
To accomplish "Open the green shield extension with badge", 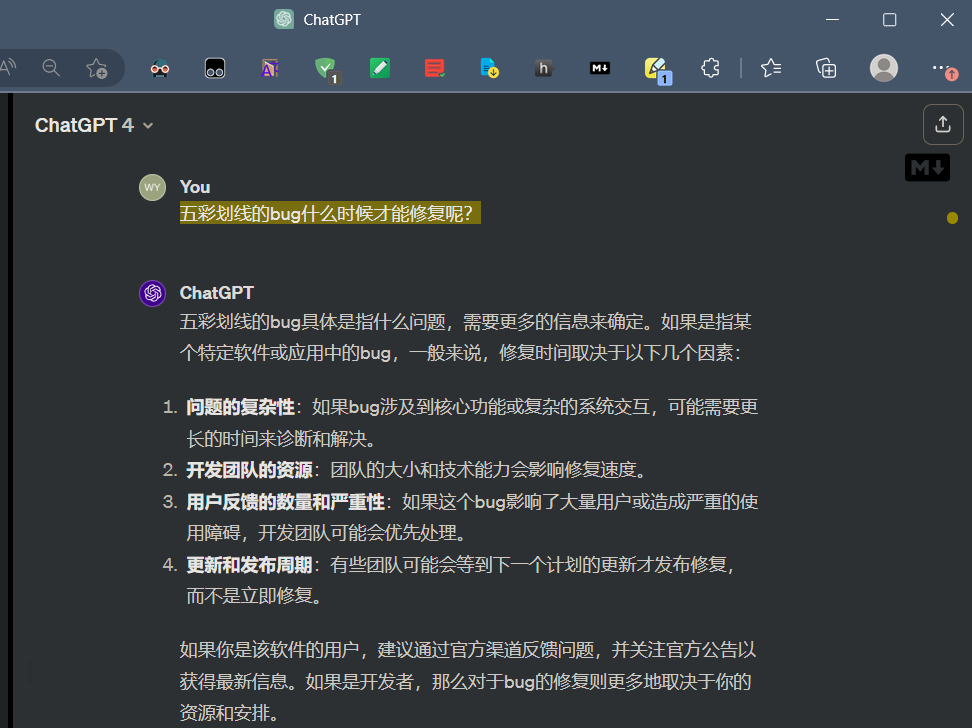I will point(326,69).
